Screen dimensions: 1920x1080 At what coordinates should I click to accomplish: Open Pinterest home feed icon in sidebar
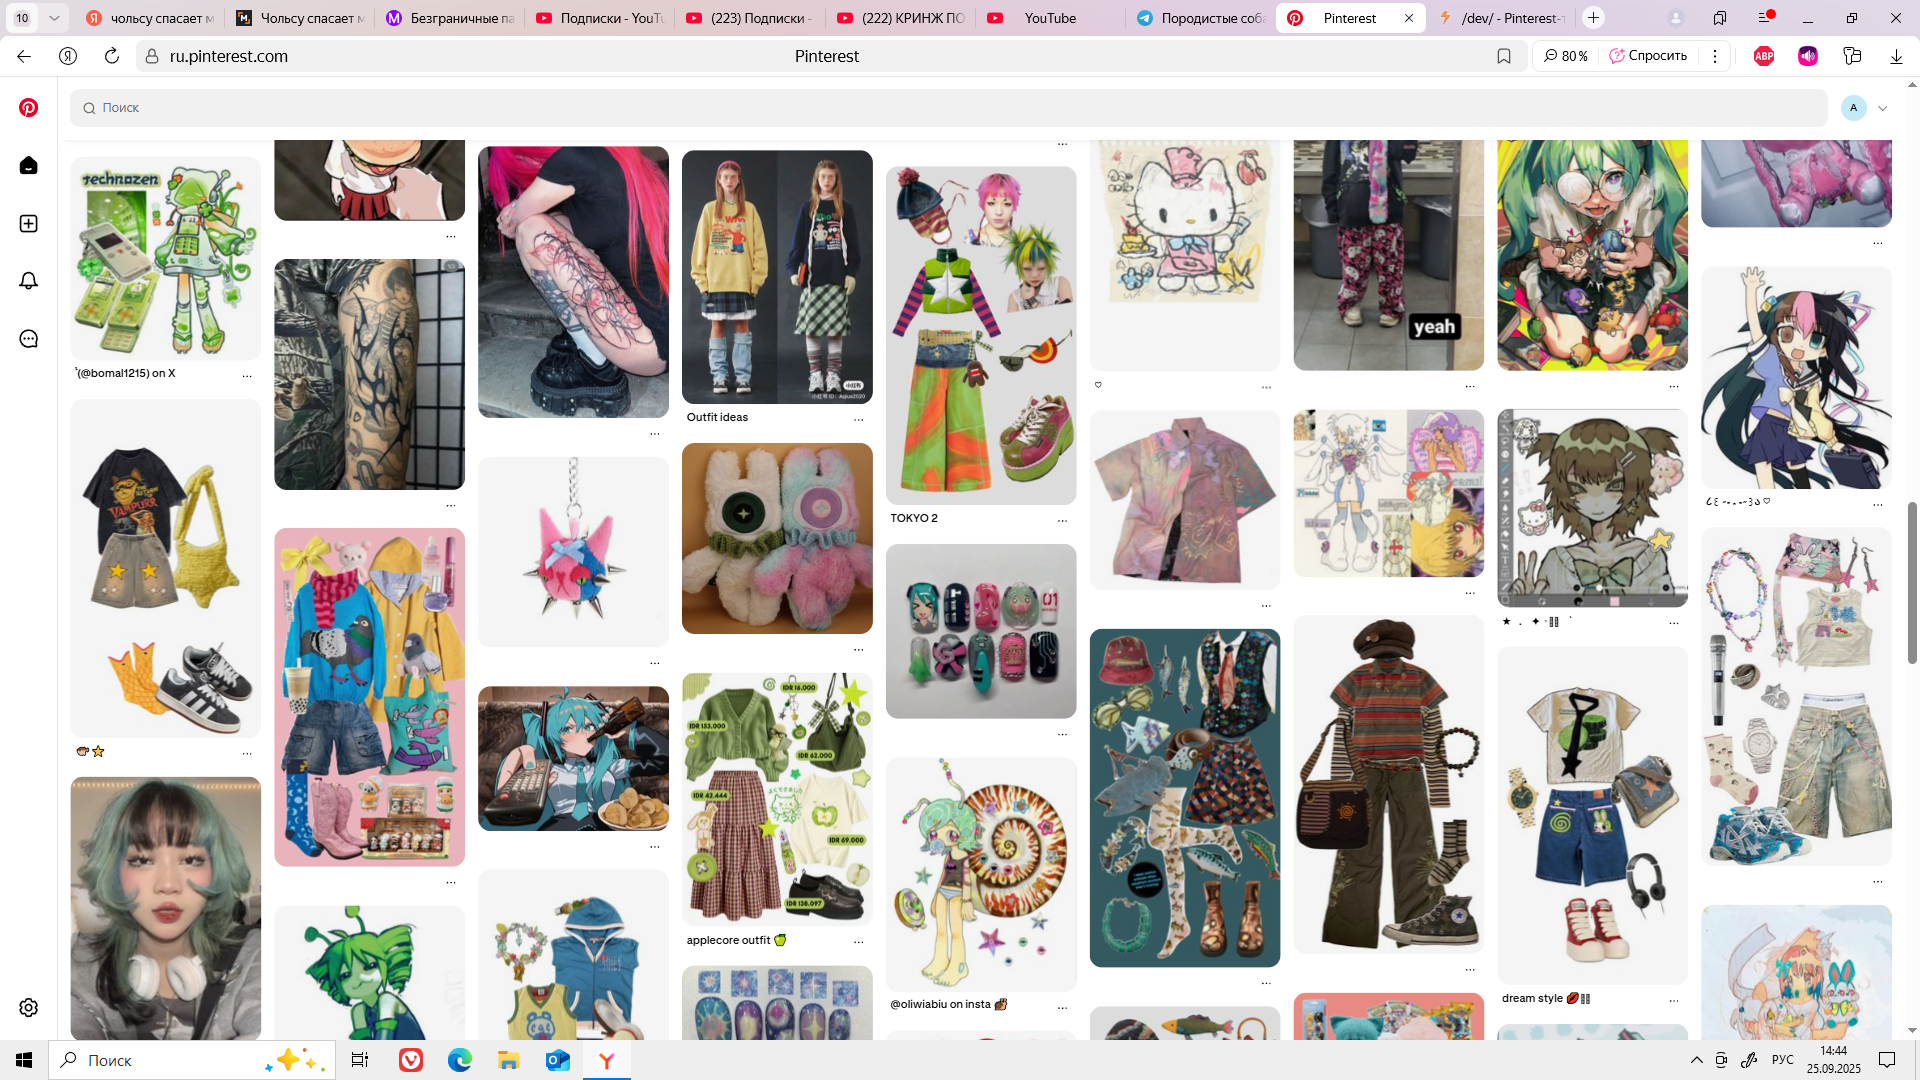[x=29, y=165]
